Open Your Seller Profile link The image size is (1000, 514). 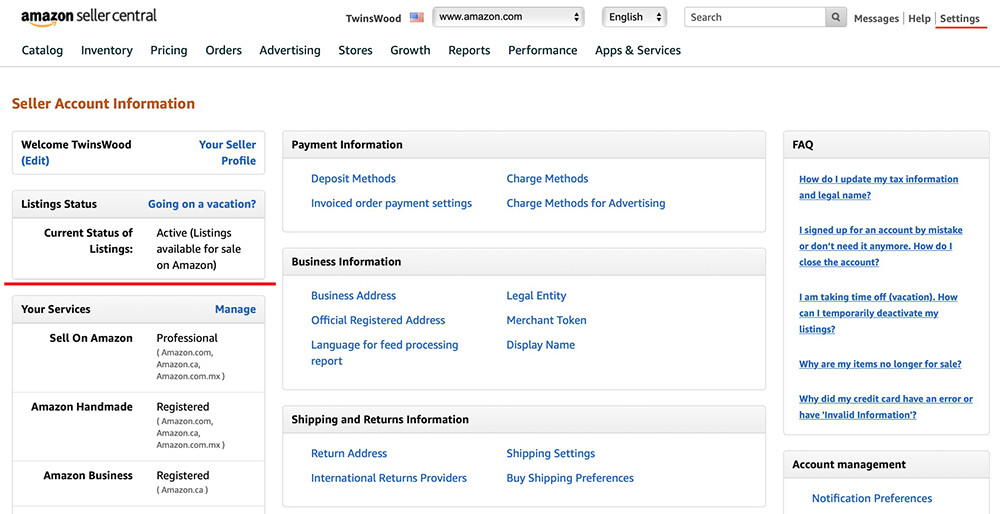228,152
